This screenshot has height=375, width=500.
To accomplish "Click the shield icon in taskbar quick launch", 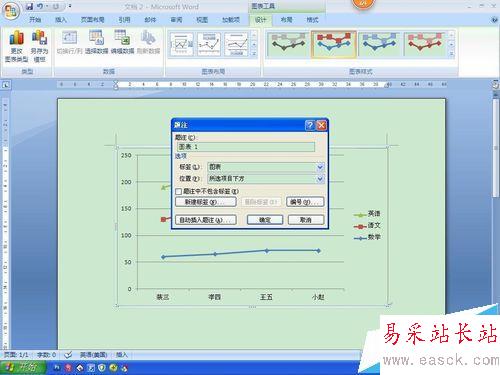I will (102, 368).
